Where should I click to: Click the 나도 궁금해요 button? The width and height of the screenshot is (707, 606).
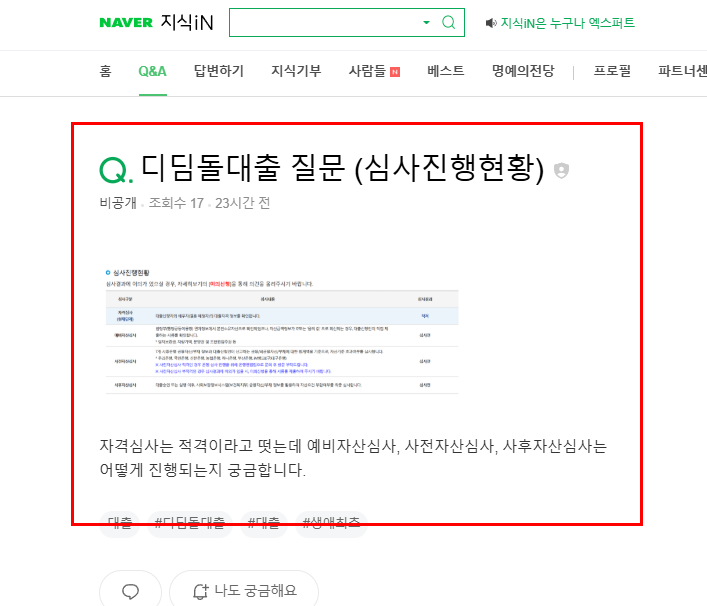[244, 591]
